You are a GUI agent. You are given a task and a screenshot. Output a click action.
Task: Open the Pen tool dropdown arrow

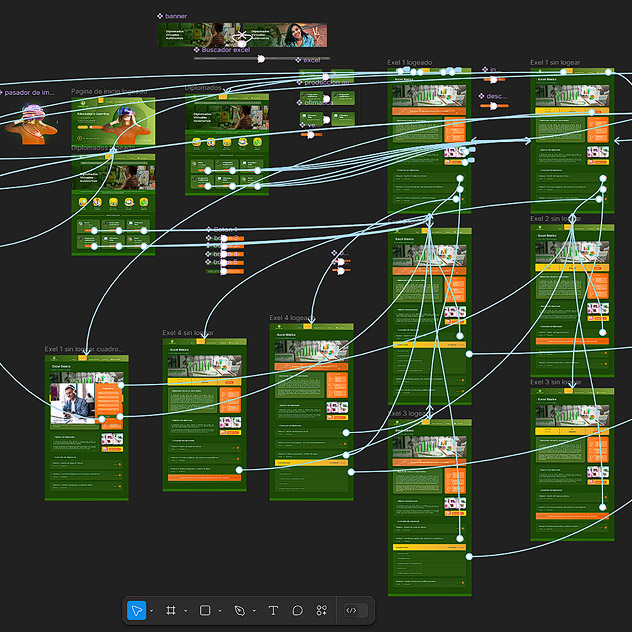(x=254, y=611)
